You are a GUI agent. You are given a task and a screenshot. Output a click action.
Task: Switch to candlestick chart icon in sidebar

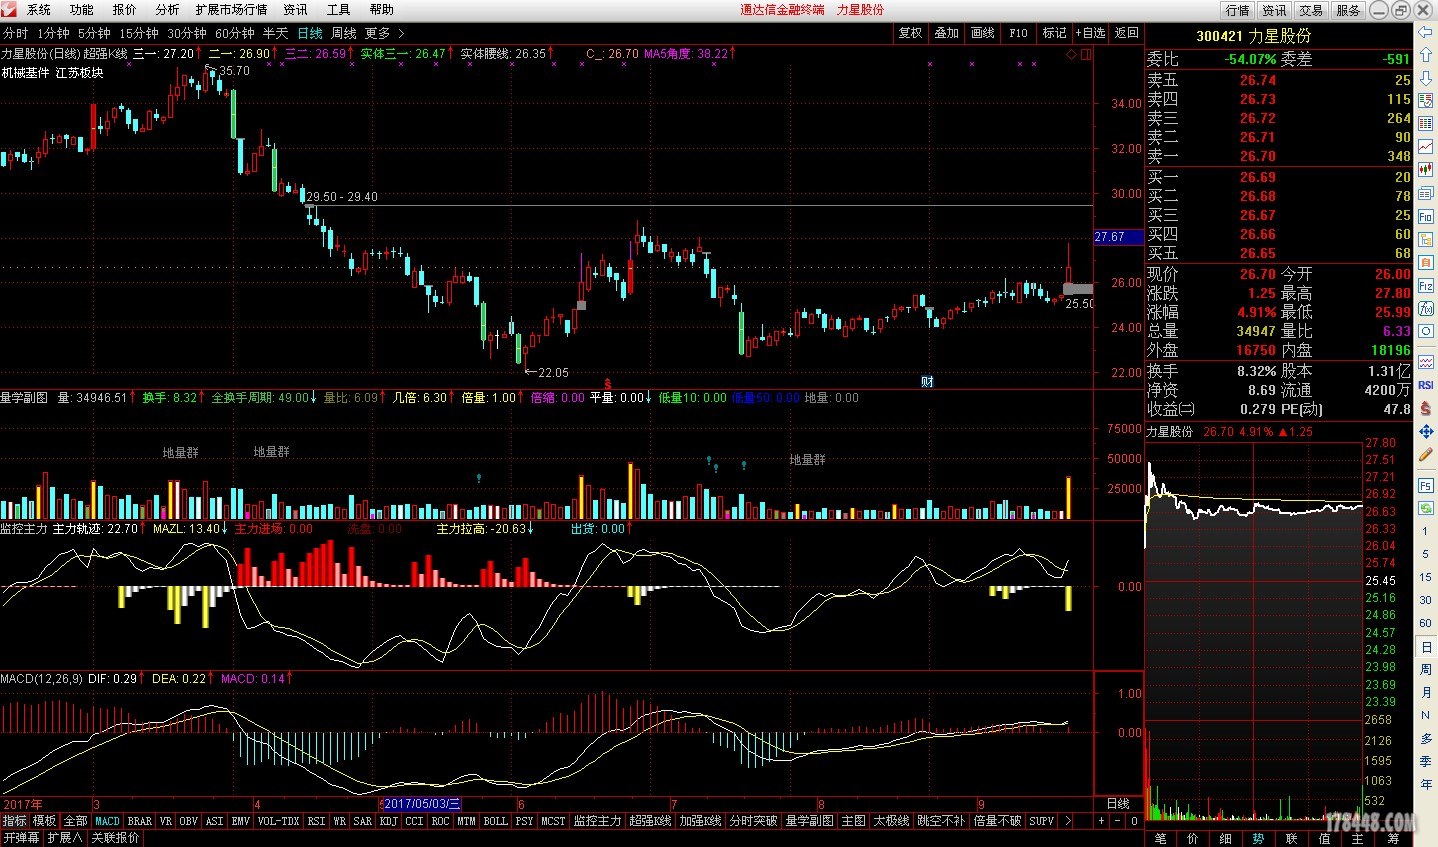1426,170
